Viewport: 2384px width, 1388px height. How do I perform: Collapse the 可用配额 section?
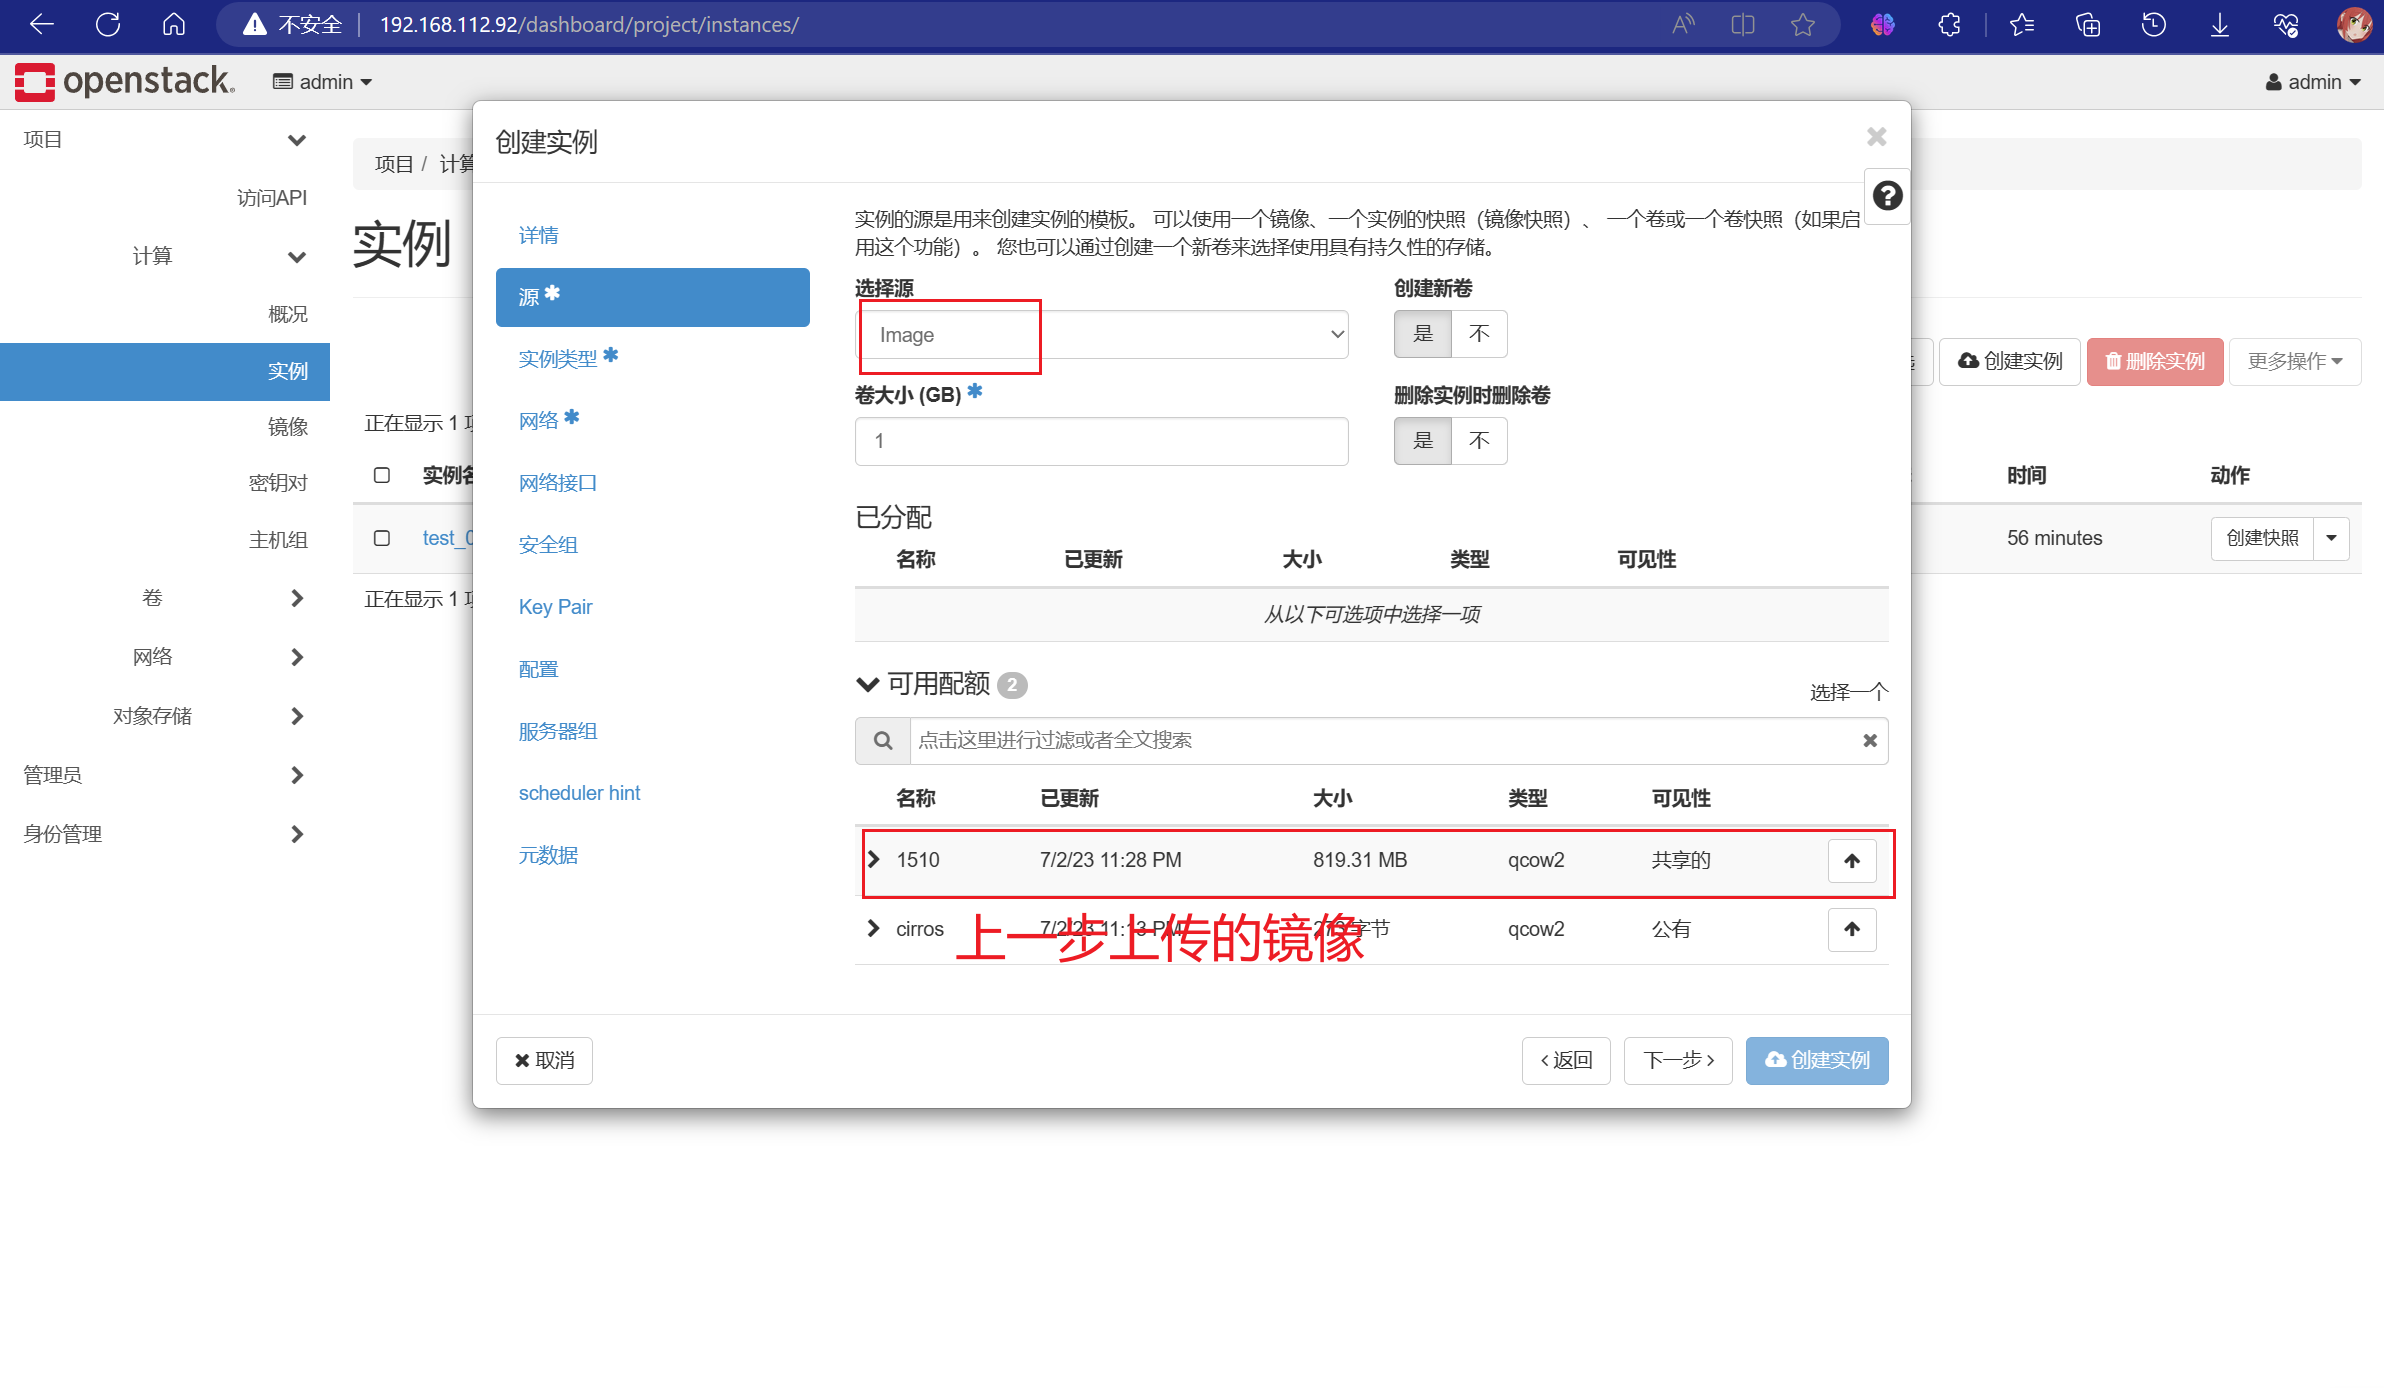866,685
